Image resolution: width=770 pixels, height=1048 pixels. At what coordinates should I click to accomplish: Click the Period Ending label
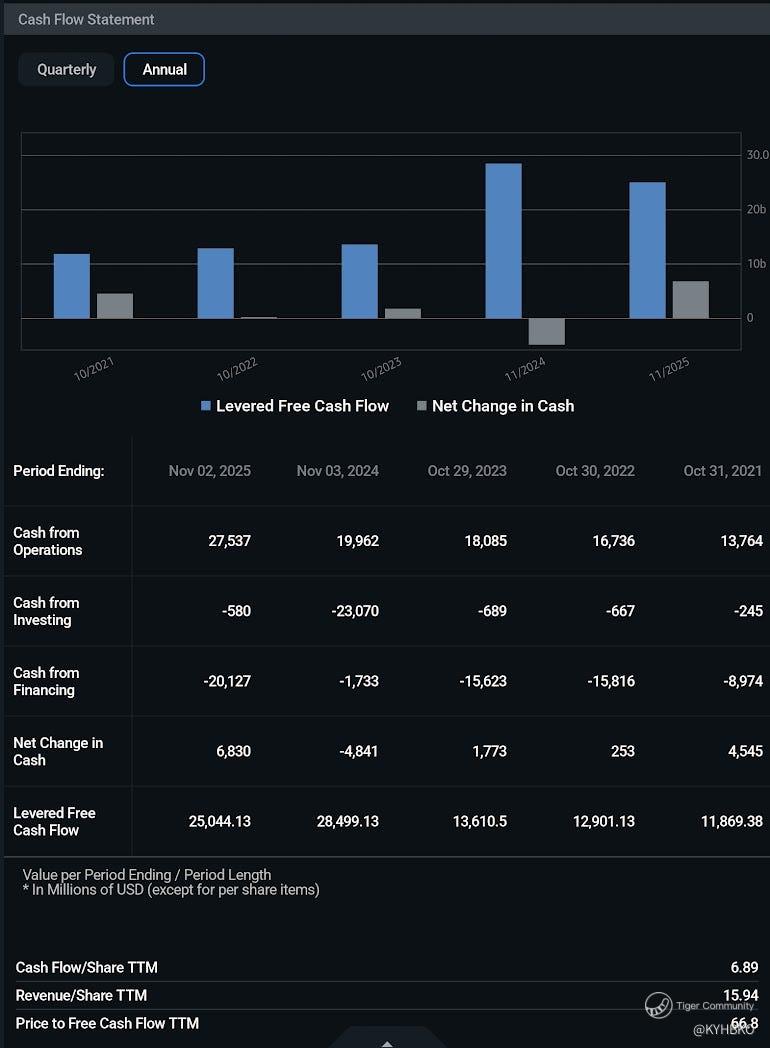(59, 471)
